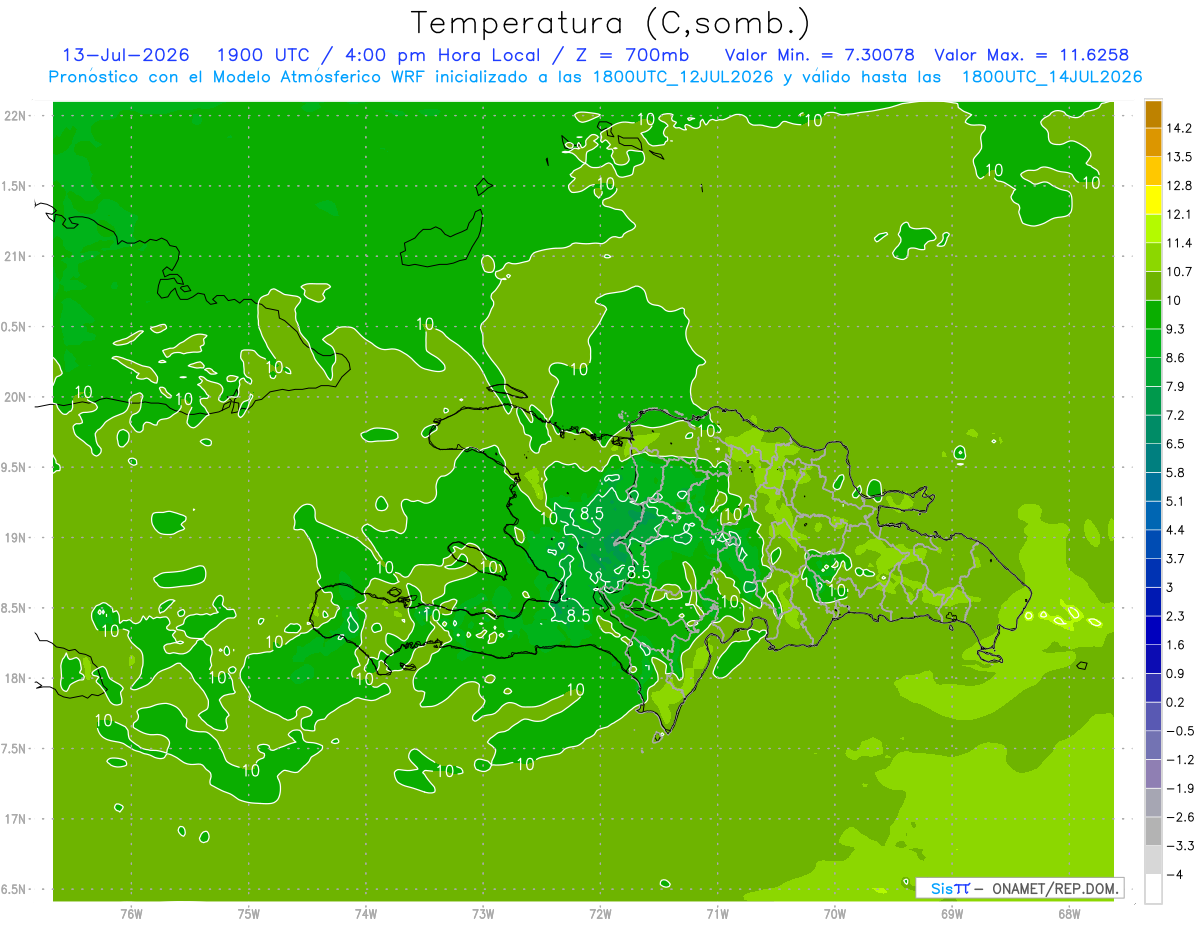
Task: Click the "12.8" colorbar value
Action: 1181,186
